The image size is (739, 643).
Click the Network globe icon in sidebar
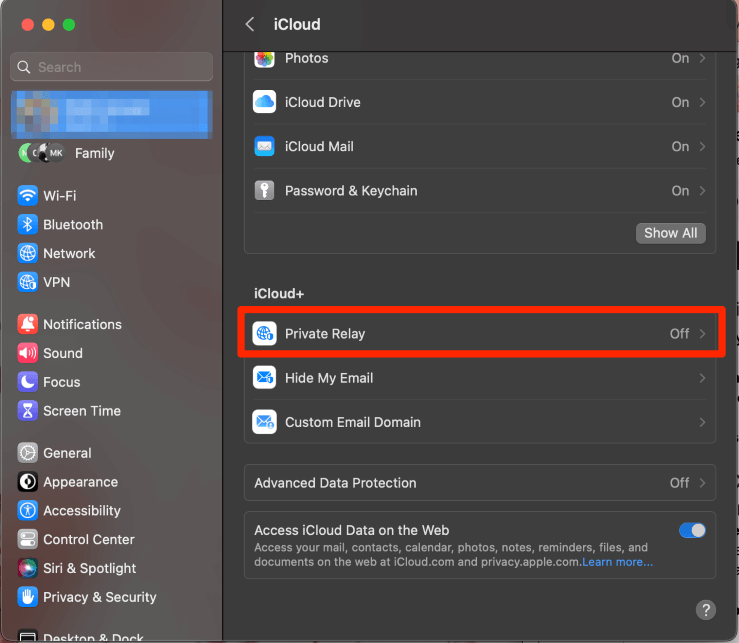pyautogui.click(x=28, y=253)
